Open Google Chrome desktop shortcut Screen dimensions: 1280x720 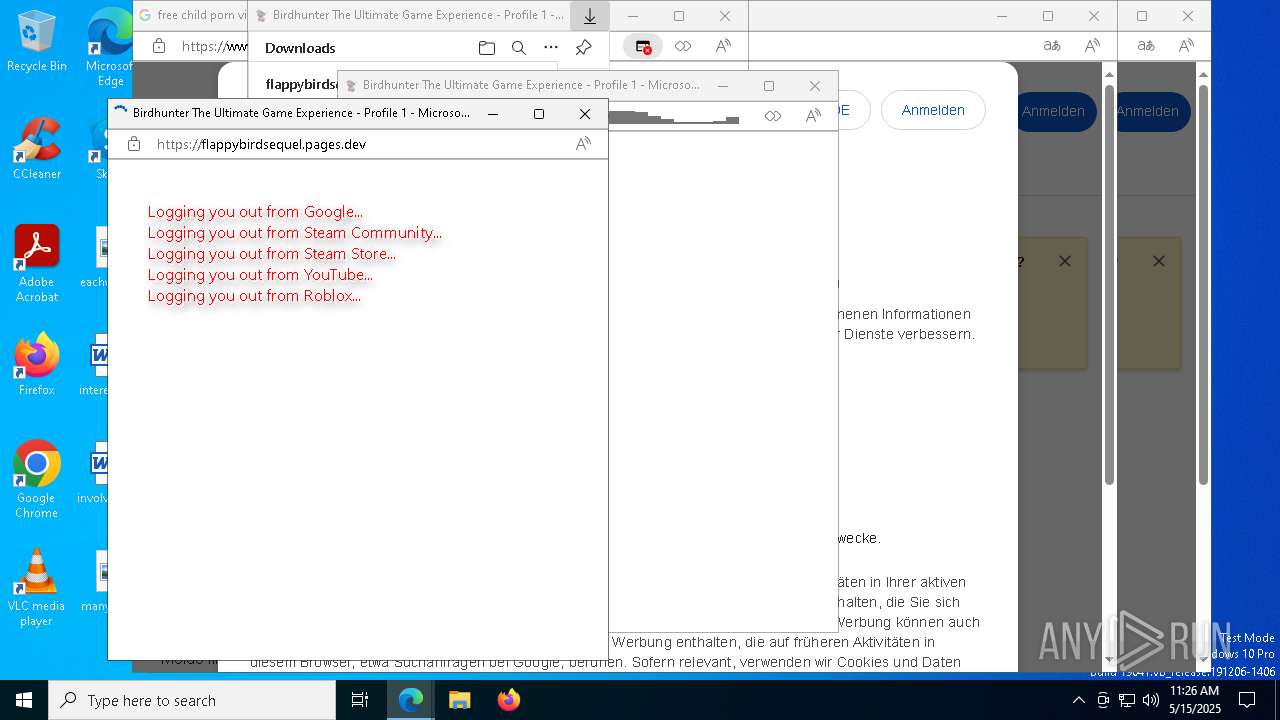[x=37, y=480]
